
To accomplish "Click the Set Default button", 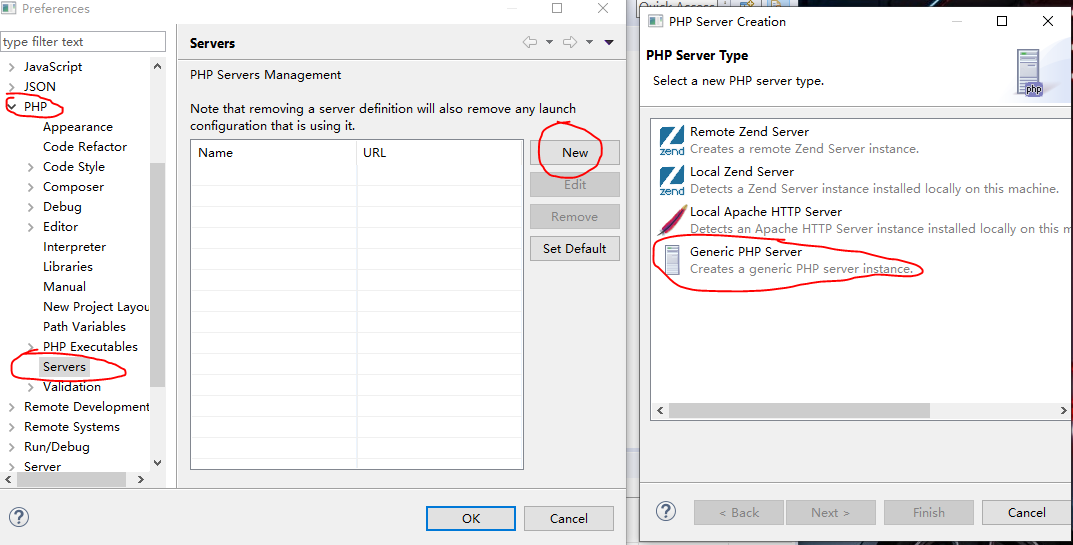I will click(x=575, y=249).
